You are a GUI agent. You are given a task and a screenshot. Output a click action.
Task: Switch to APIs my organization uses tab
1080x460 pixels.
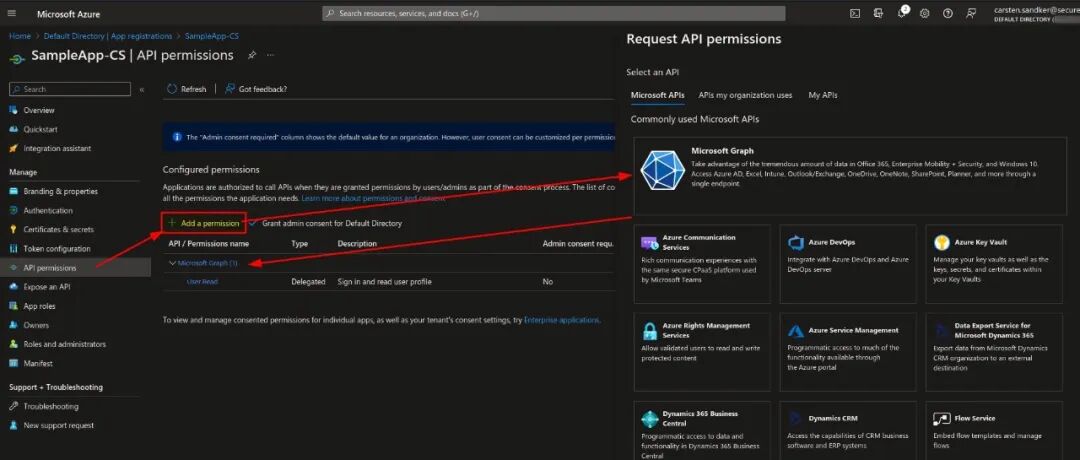pyautogui.click(x=745, y=95)
